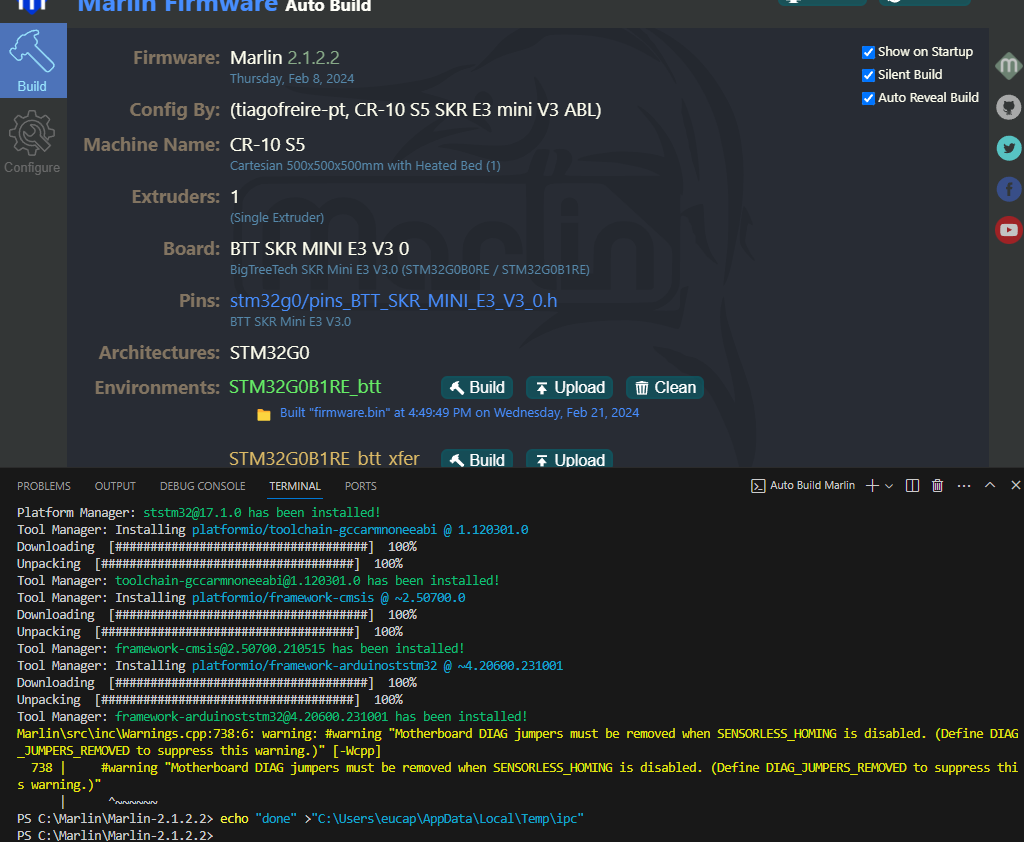Click the BigTreeTech SKR Mini E3 V3.0 board description
1024x842 pixels.
[409, 270]
